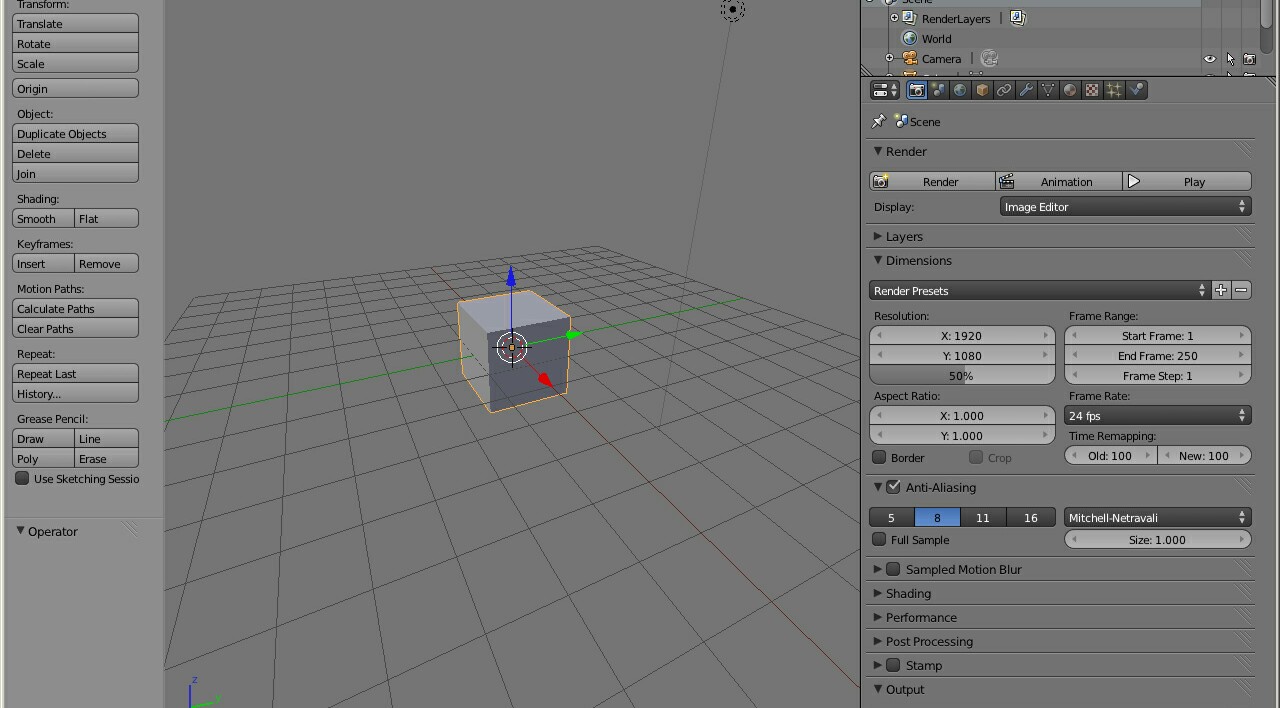Open the World properties tab (globe icon)
This screenshot has width=1280, height=708.
pos(960,90)
